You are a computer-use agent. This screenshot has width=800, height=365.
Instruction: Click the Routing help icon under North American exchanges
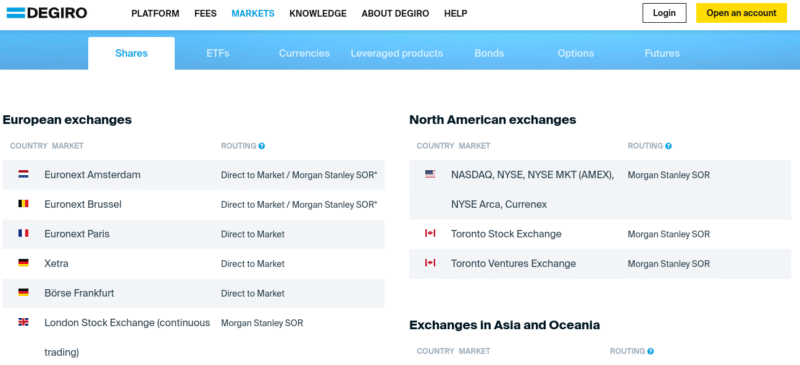668,146
